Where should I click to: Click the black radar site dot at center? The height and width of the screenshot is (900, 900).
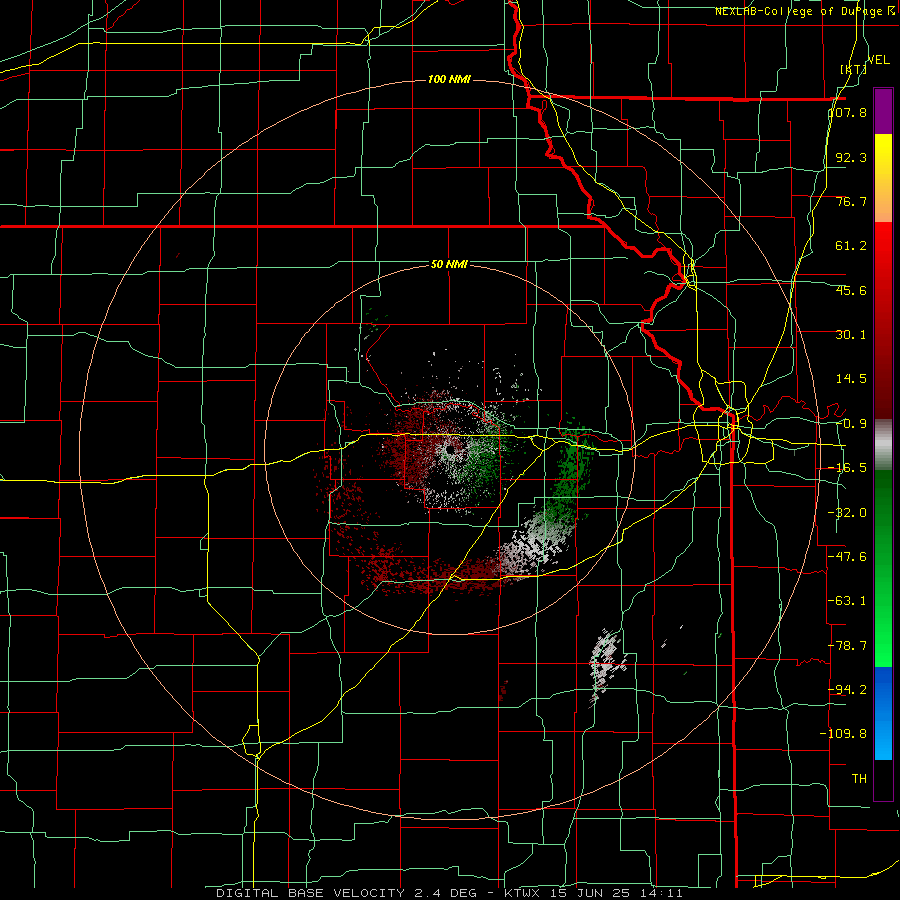pos(450,449)
